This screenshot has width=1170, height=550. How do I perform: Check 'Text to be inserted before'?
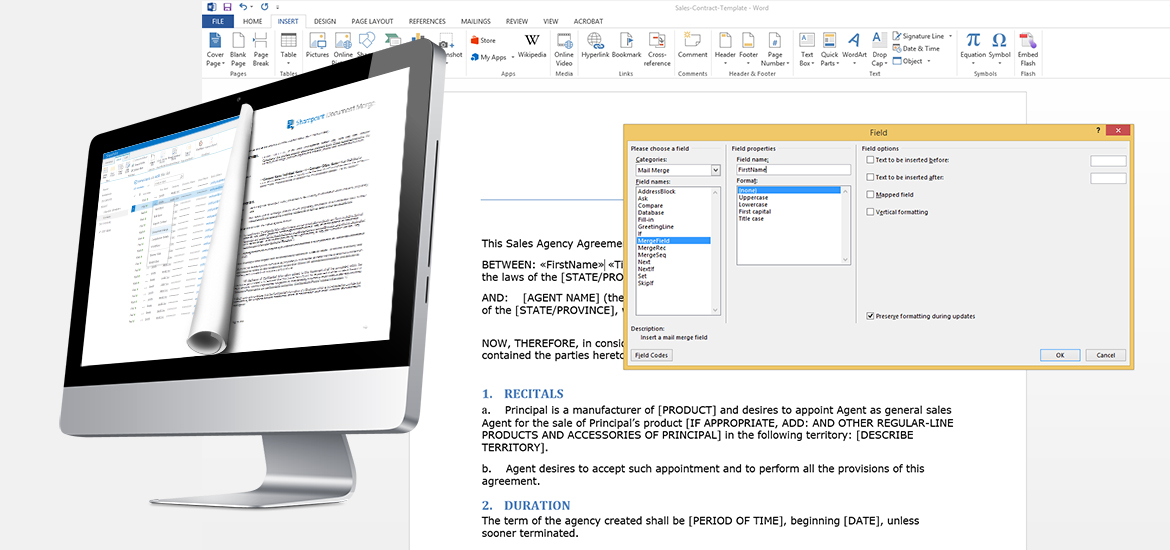[x=870, y=160]
